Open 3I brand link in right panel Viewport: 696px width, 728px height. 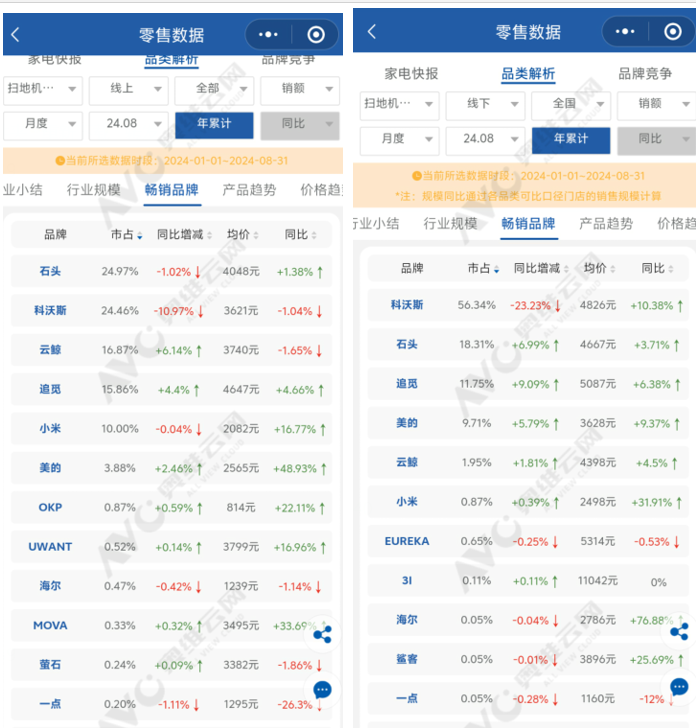point(407,581)
